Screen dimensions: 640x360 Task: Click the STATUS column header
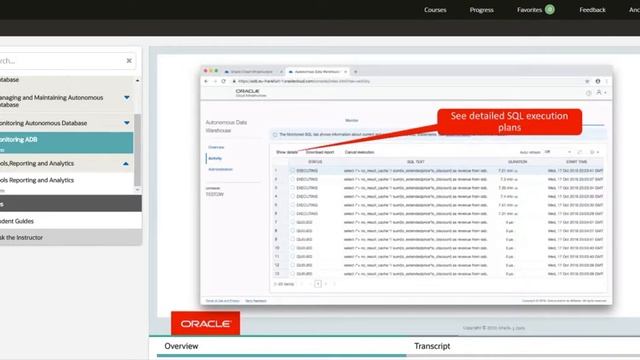click(315, 162)
